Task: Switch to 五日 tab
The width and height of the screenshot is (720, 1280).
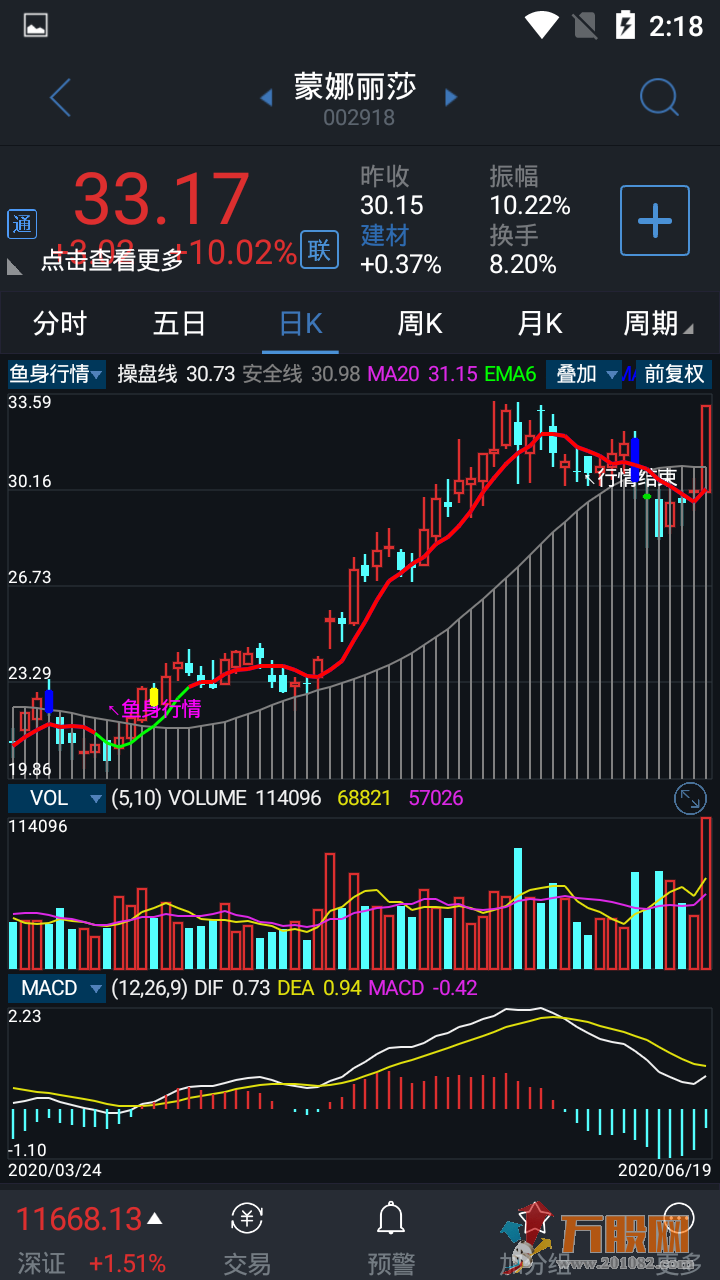Action: (180, 323)
